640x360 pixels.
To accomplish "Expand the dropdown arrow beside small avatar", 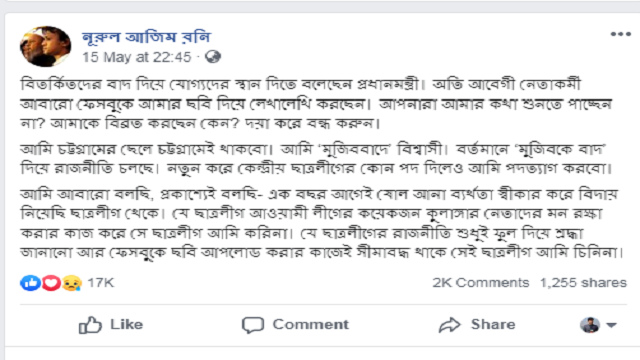I will coord(611,325).
